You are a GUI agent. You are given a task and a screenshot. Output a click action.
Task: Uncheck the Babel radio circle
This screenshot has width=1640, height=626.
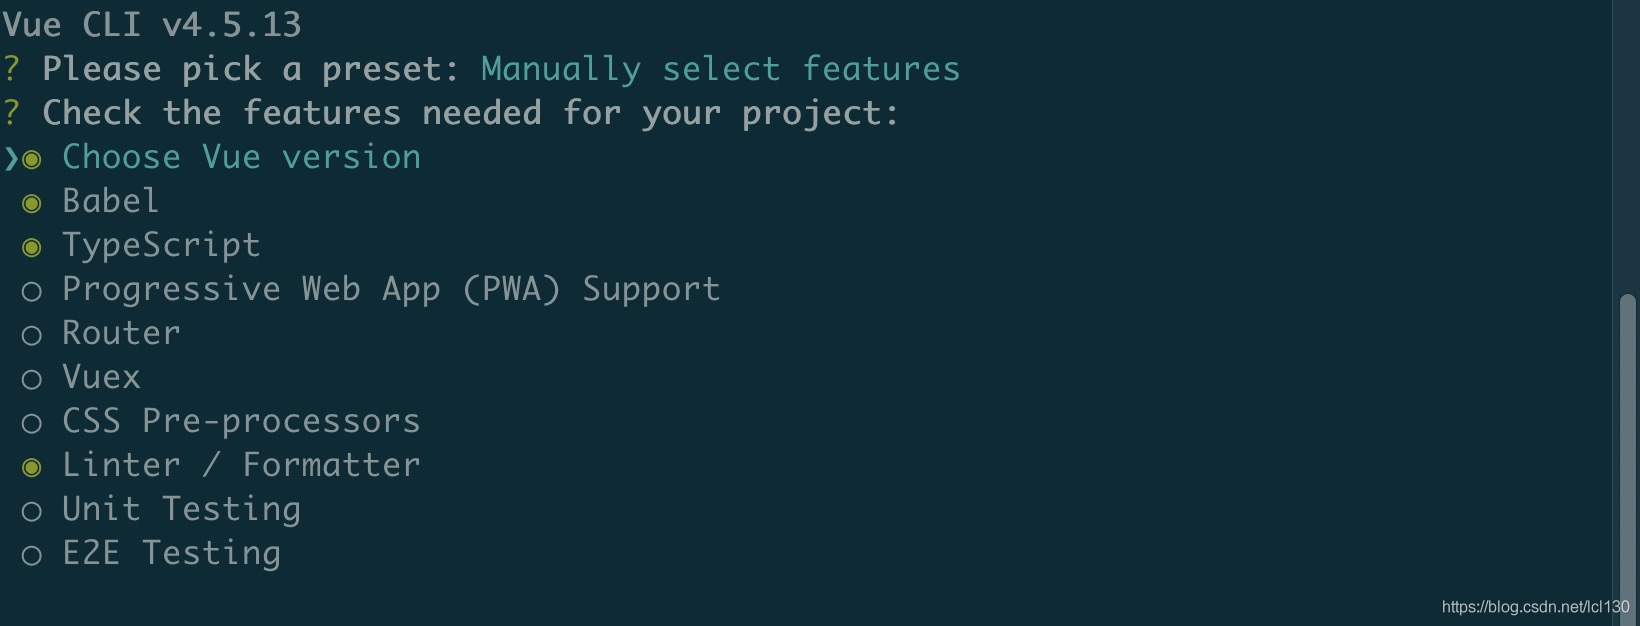tap(32, 203)
